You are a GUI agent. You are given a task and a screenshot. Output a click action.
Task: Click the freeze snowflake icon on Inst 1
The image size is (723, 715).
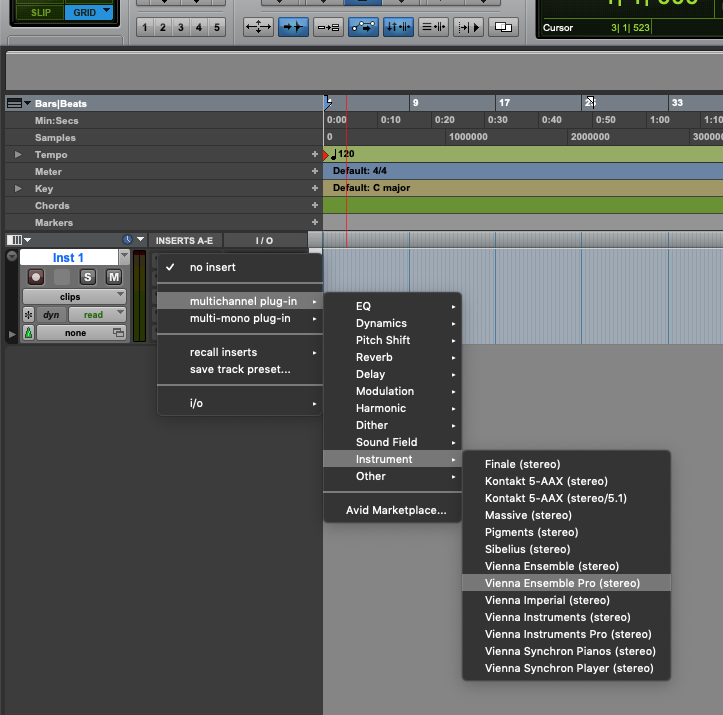28,315
